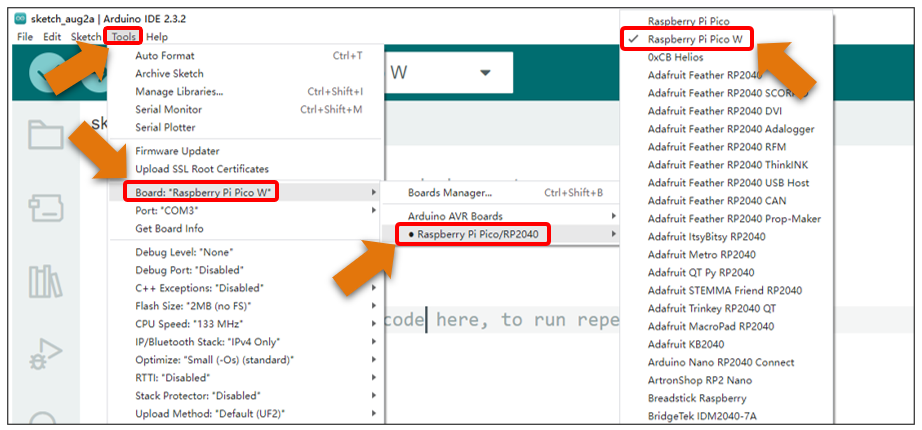The width and height of the screenshot is (922, 430).
Task: Open the File menu
Action: coord(25,36)
